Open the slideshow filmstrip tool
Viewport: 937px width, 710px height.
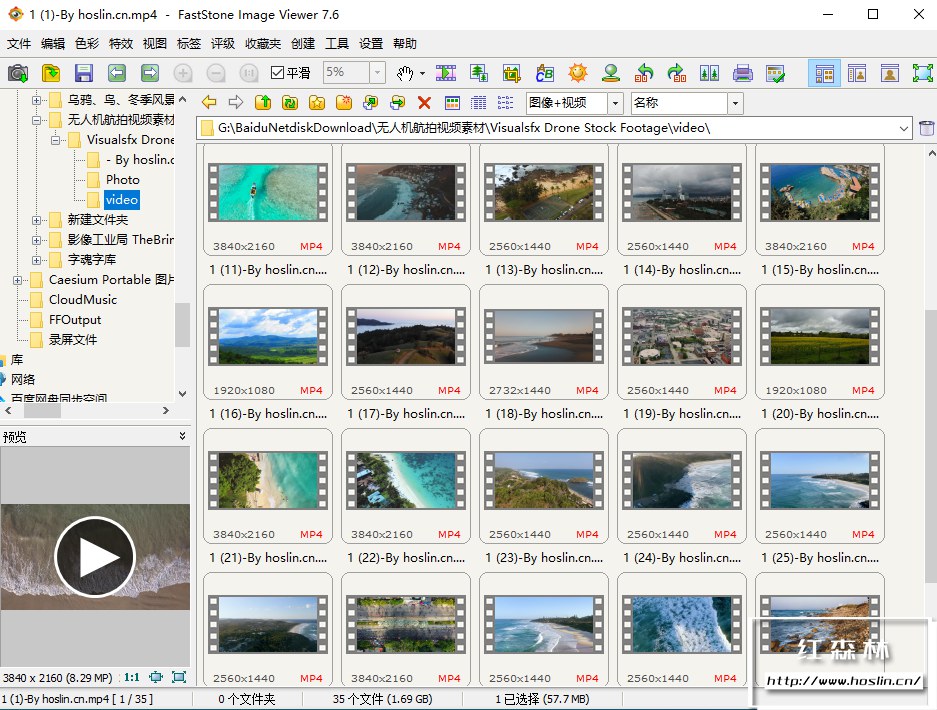click(446, 73)
